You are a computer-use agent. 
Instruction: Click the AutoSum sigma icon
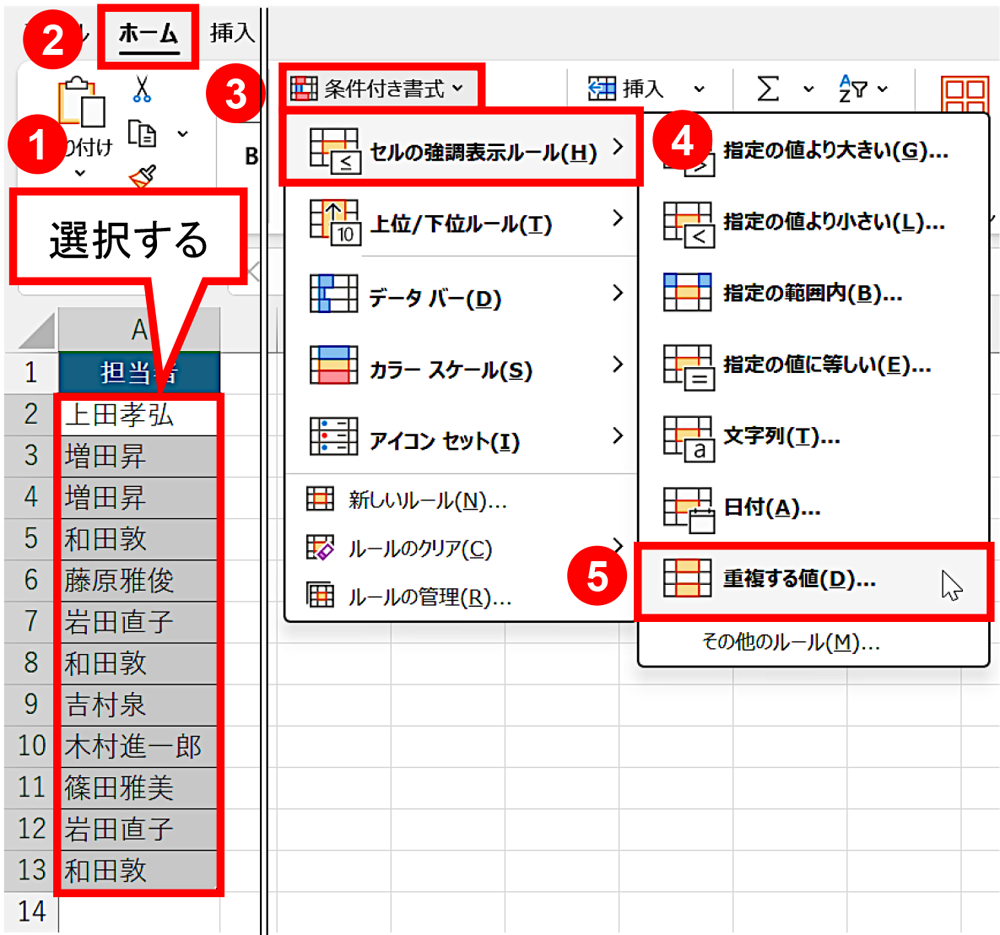click(x=768, y=90)
